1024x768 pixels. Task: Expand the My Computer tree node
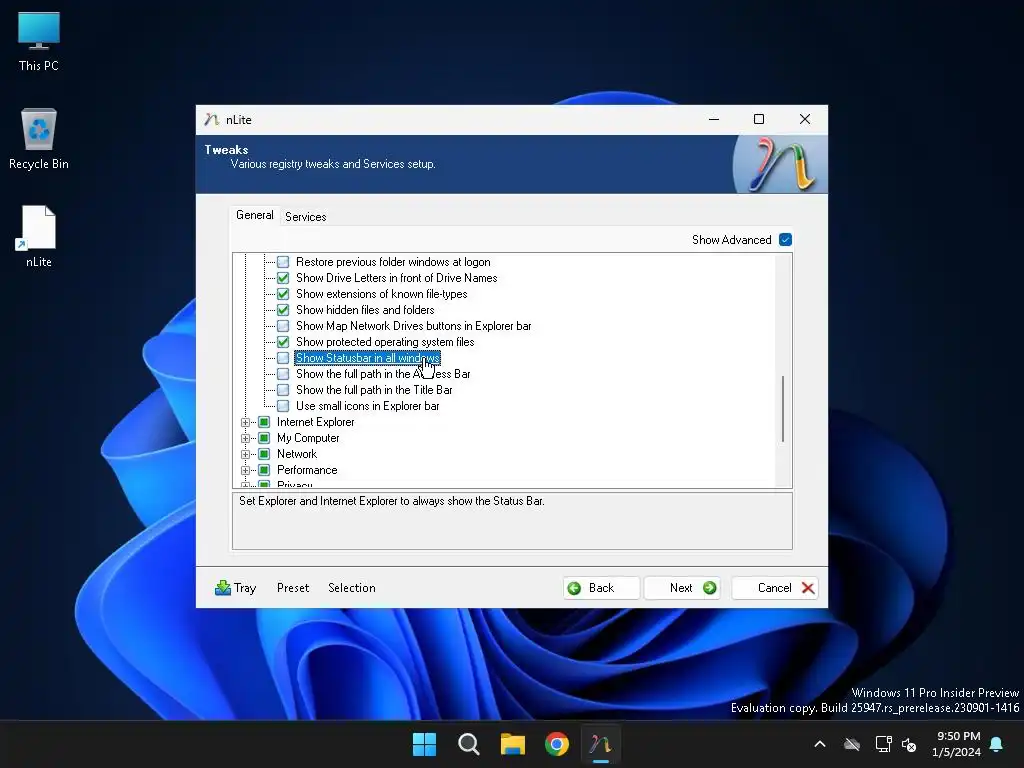coord(246,438)
